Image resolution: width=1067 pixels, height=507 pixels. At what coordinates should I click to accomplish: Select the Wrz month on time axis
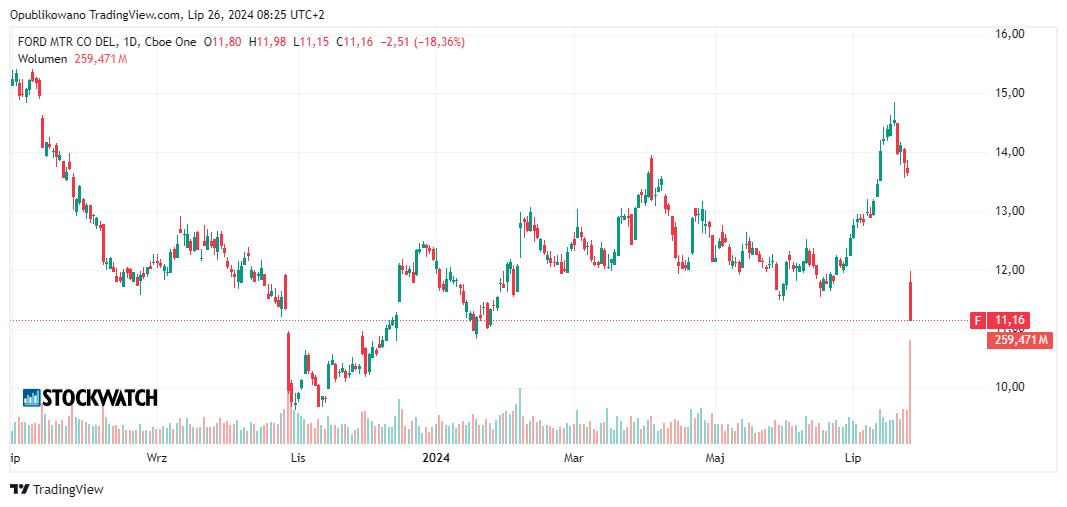click(157, 458)
